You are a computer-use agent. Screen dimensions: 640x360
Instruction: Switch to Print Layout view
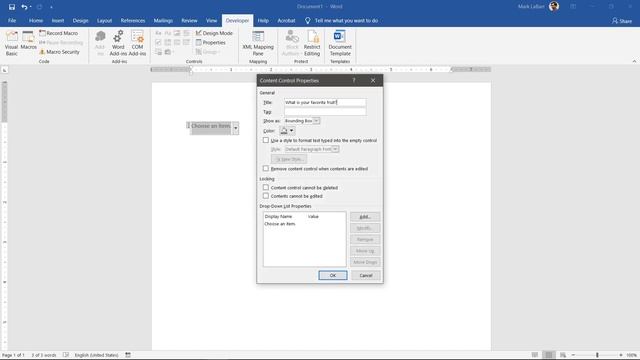tap(549, 355)
